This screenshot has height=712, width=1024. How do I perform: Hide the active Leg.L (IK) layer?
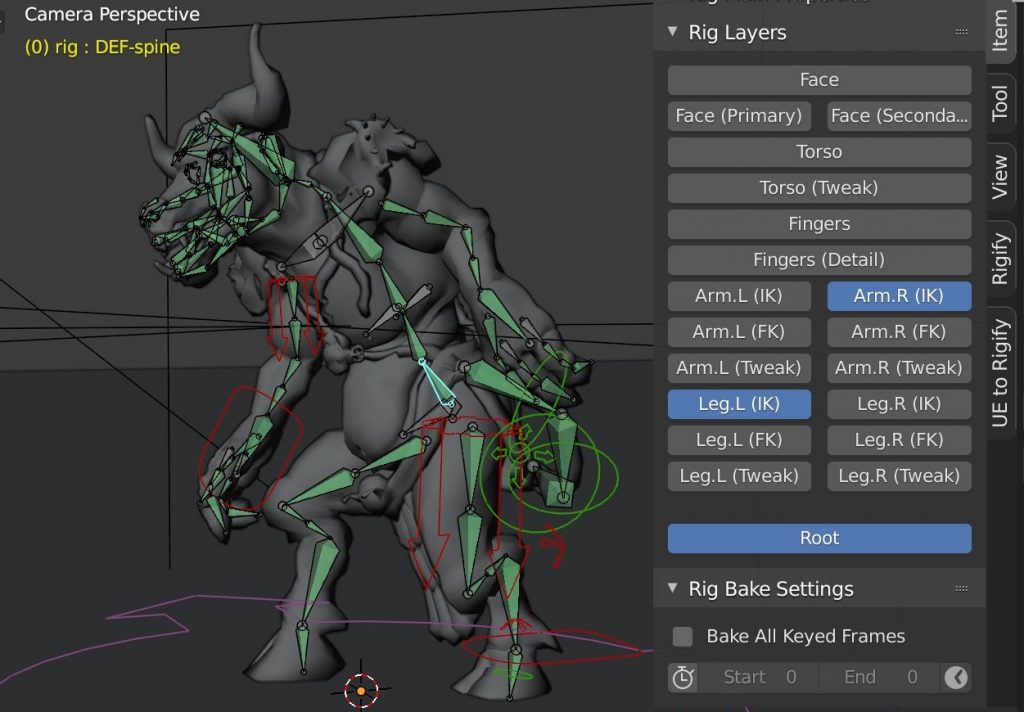pyautogui.click(x=739, y=404)
